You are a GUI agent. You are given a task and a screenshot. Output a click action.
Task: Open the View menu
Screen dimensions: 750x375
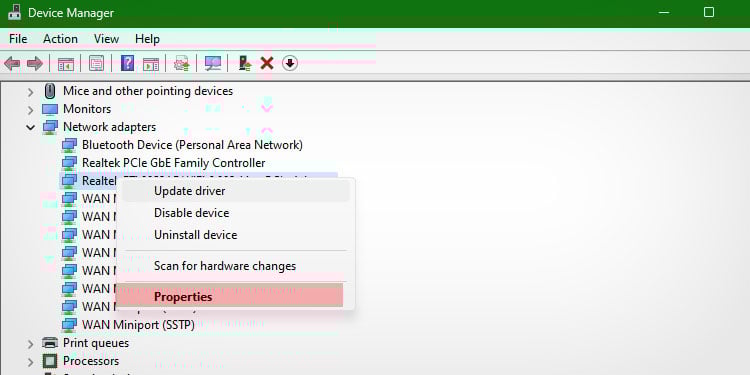(x=106, y=39)
